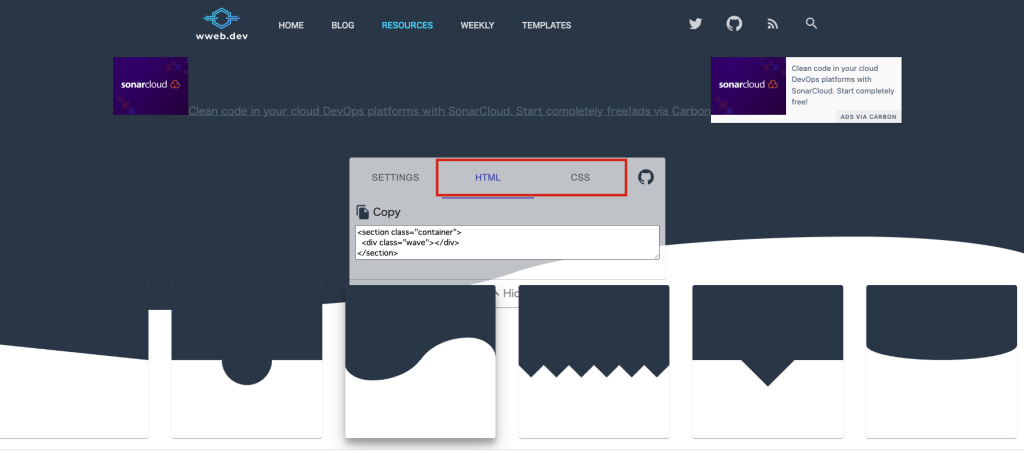Screen dimensions: 1024x453
Task: Click the left SonarCloud ad image
Action: (151, 86)
